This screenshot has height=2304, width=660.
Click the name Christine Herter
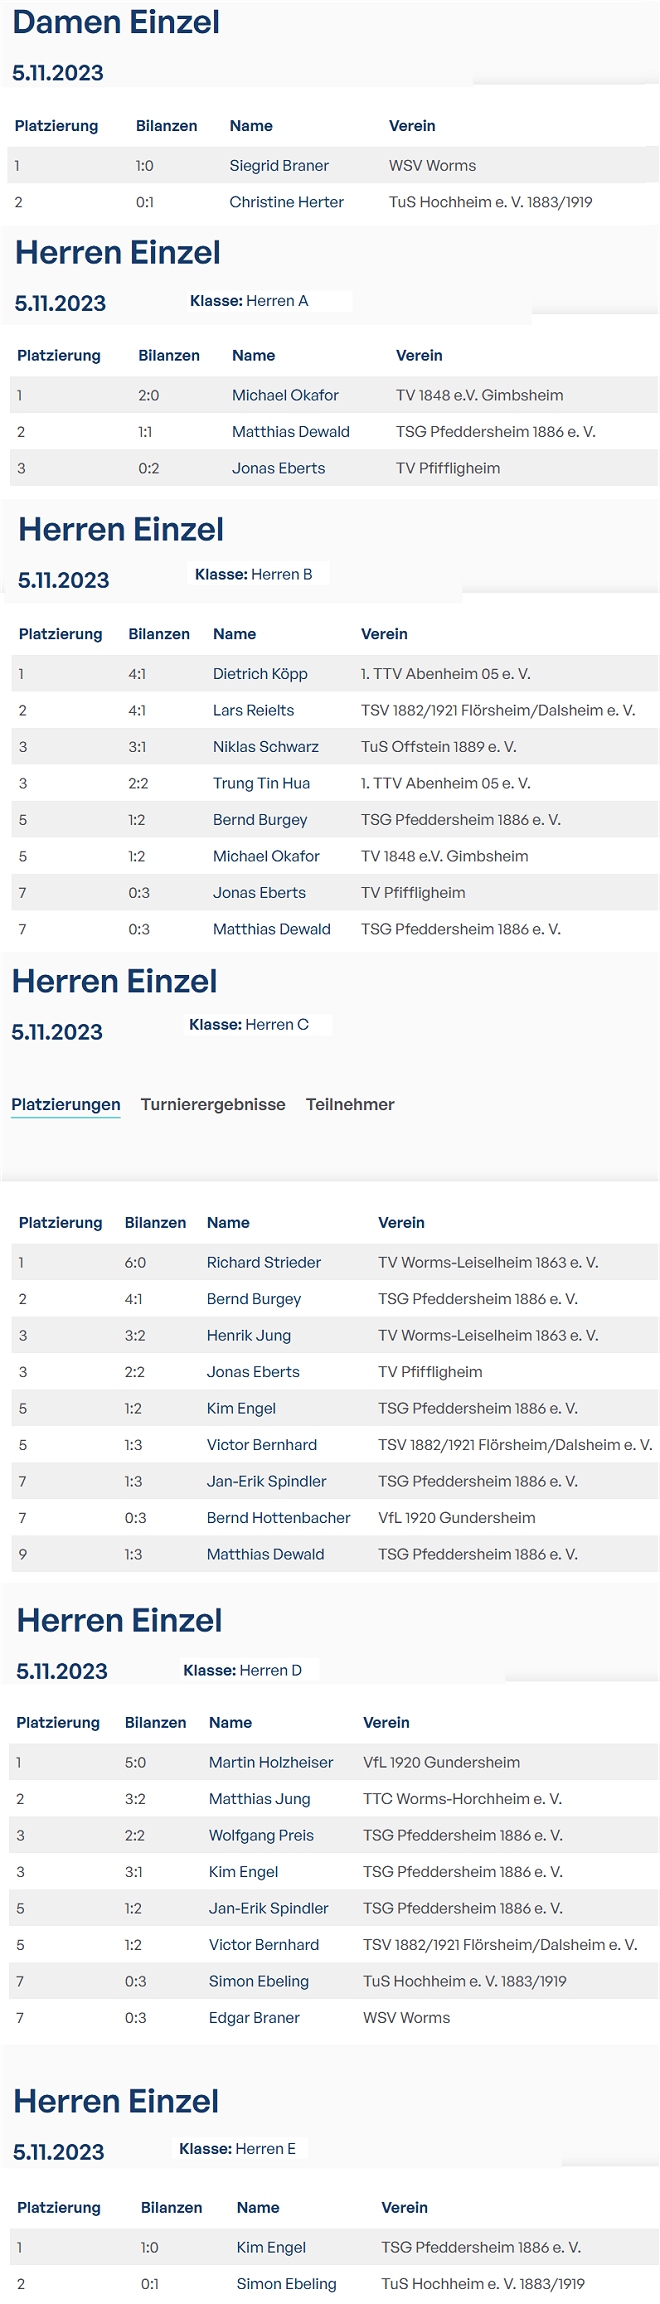286,202
